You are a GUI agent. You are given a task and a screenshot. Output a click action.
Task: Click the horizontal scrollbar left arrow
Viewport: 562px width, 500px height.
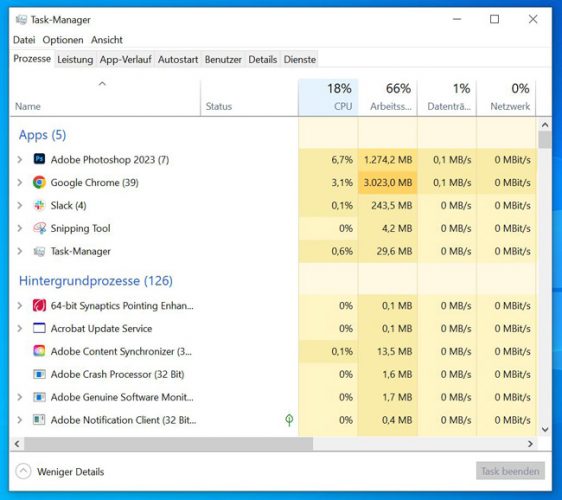click(17, 444)
